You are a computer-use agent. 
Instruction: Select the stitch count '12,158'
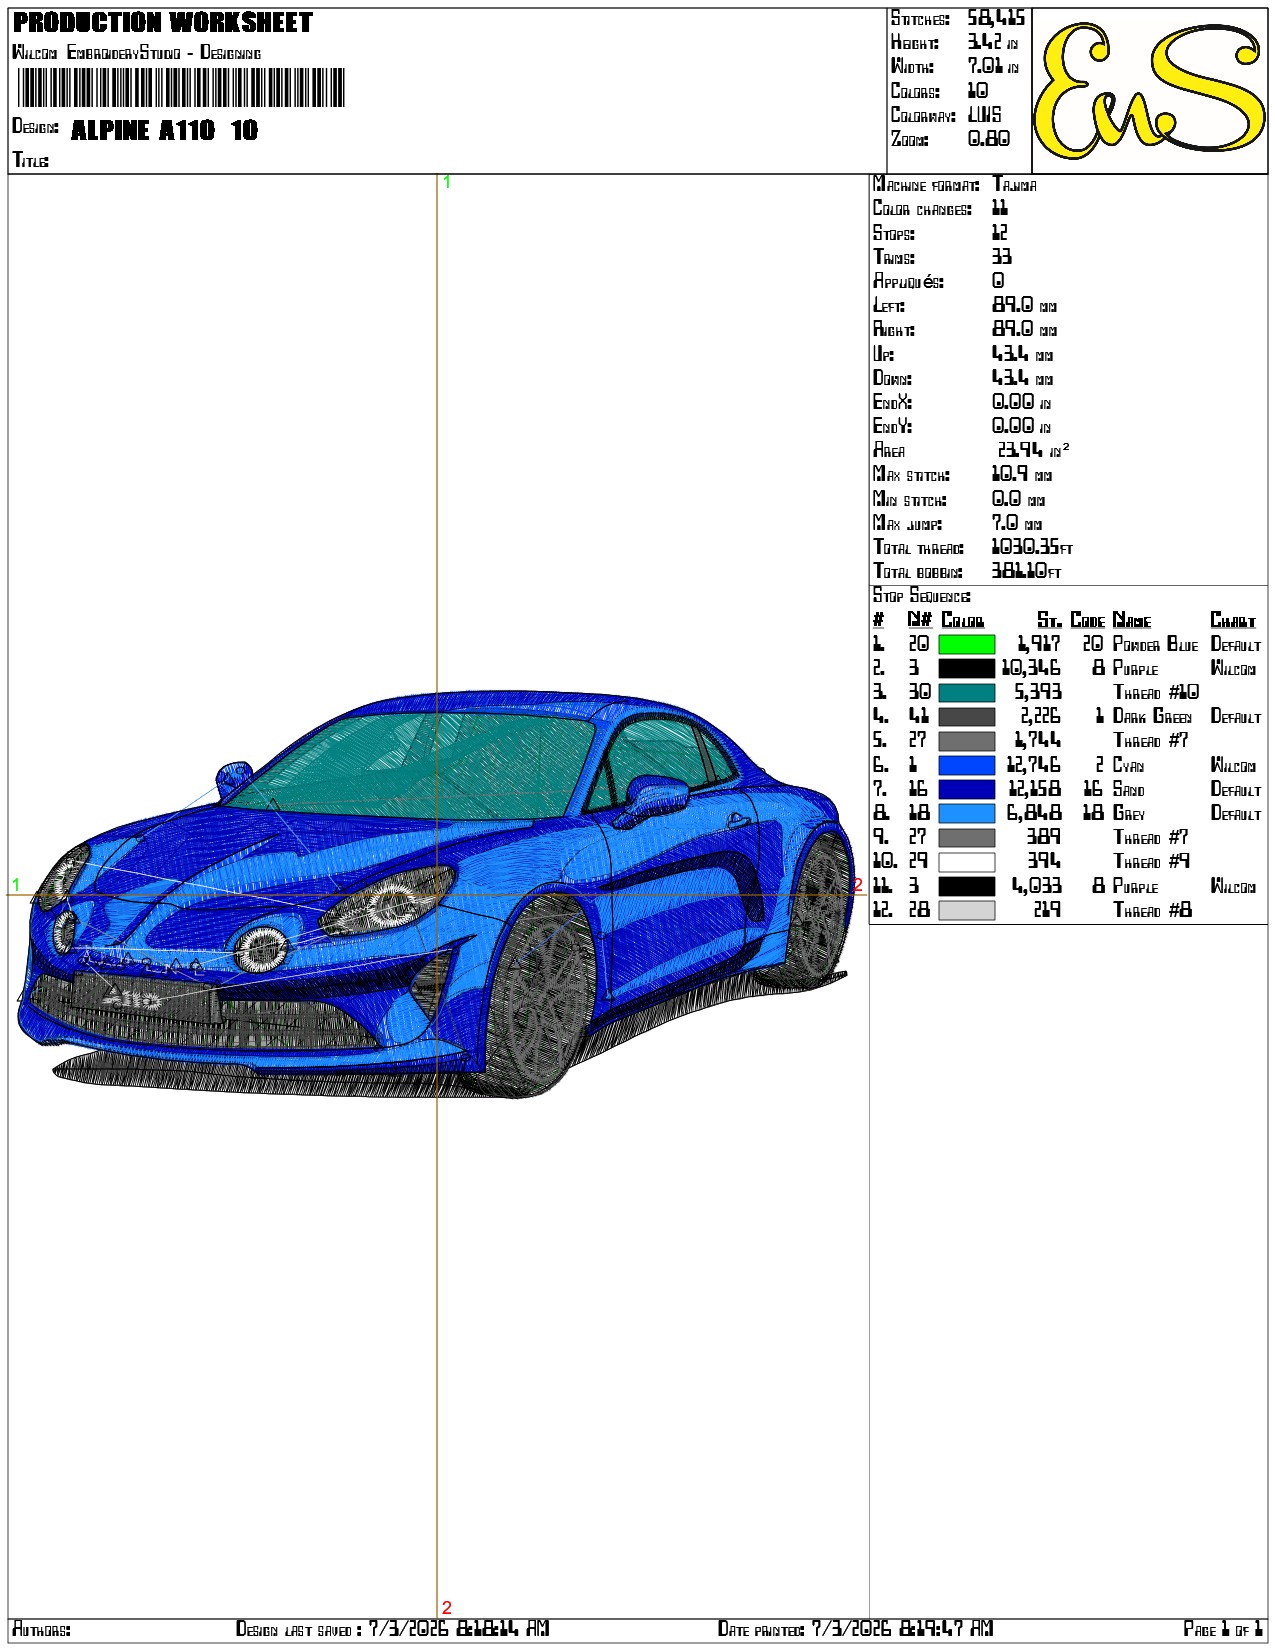point(1034,790)
